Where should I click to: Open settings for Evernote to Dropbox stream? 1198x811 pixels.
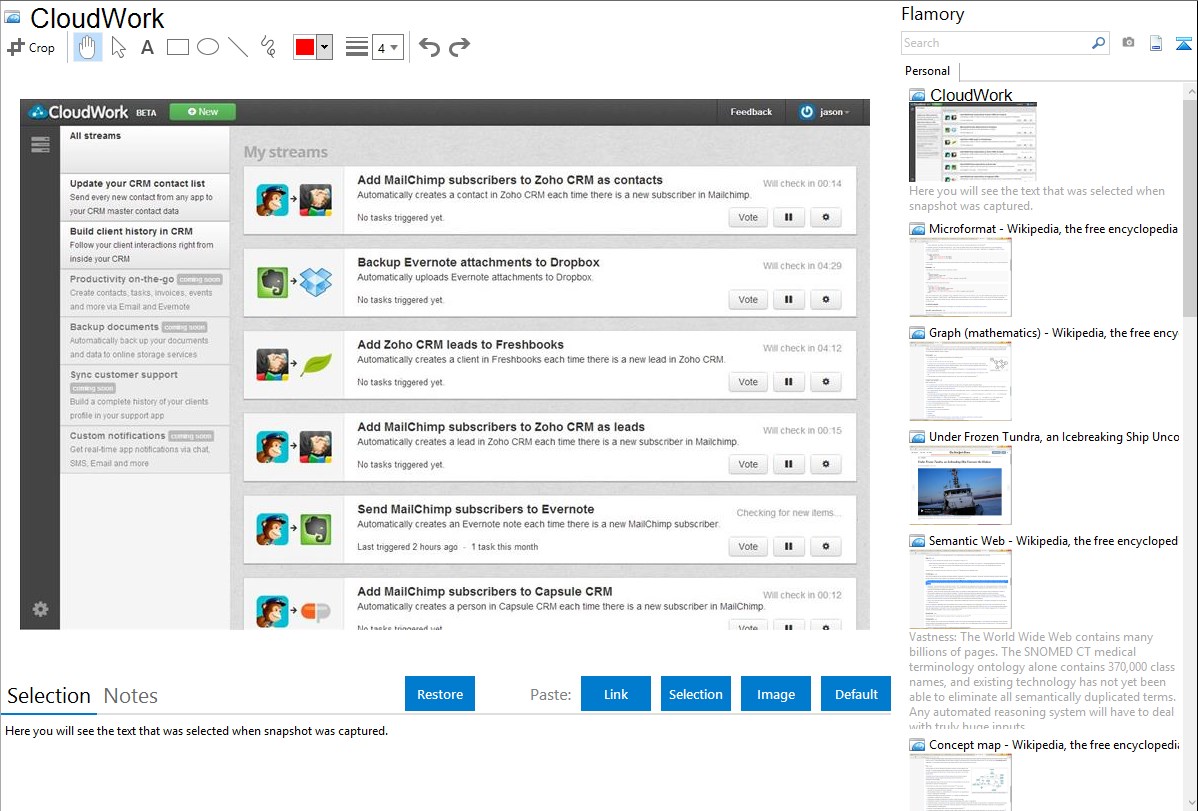point(826,300)
